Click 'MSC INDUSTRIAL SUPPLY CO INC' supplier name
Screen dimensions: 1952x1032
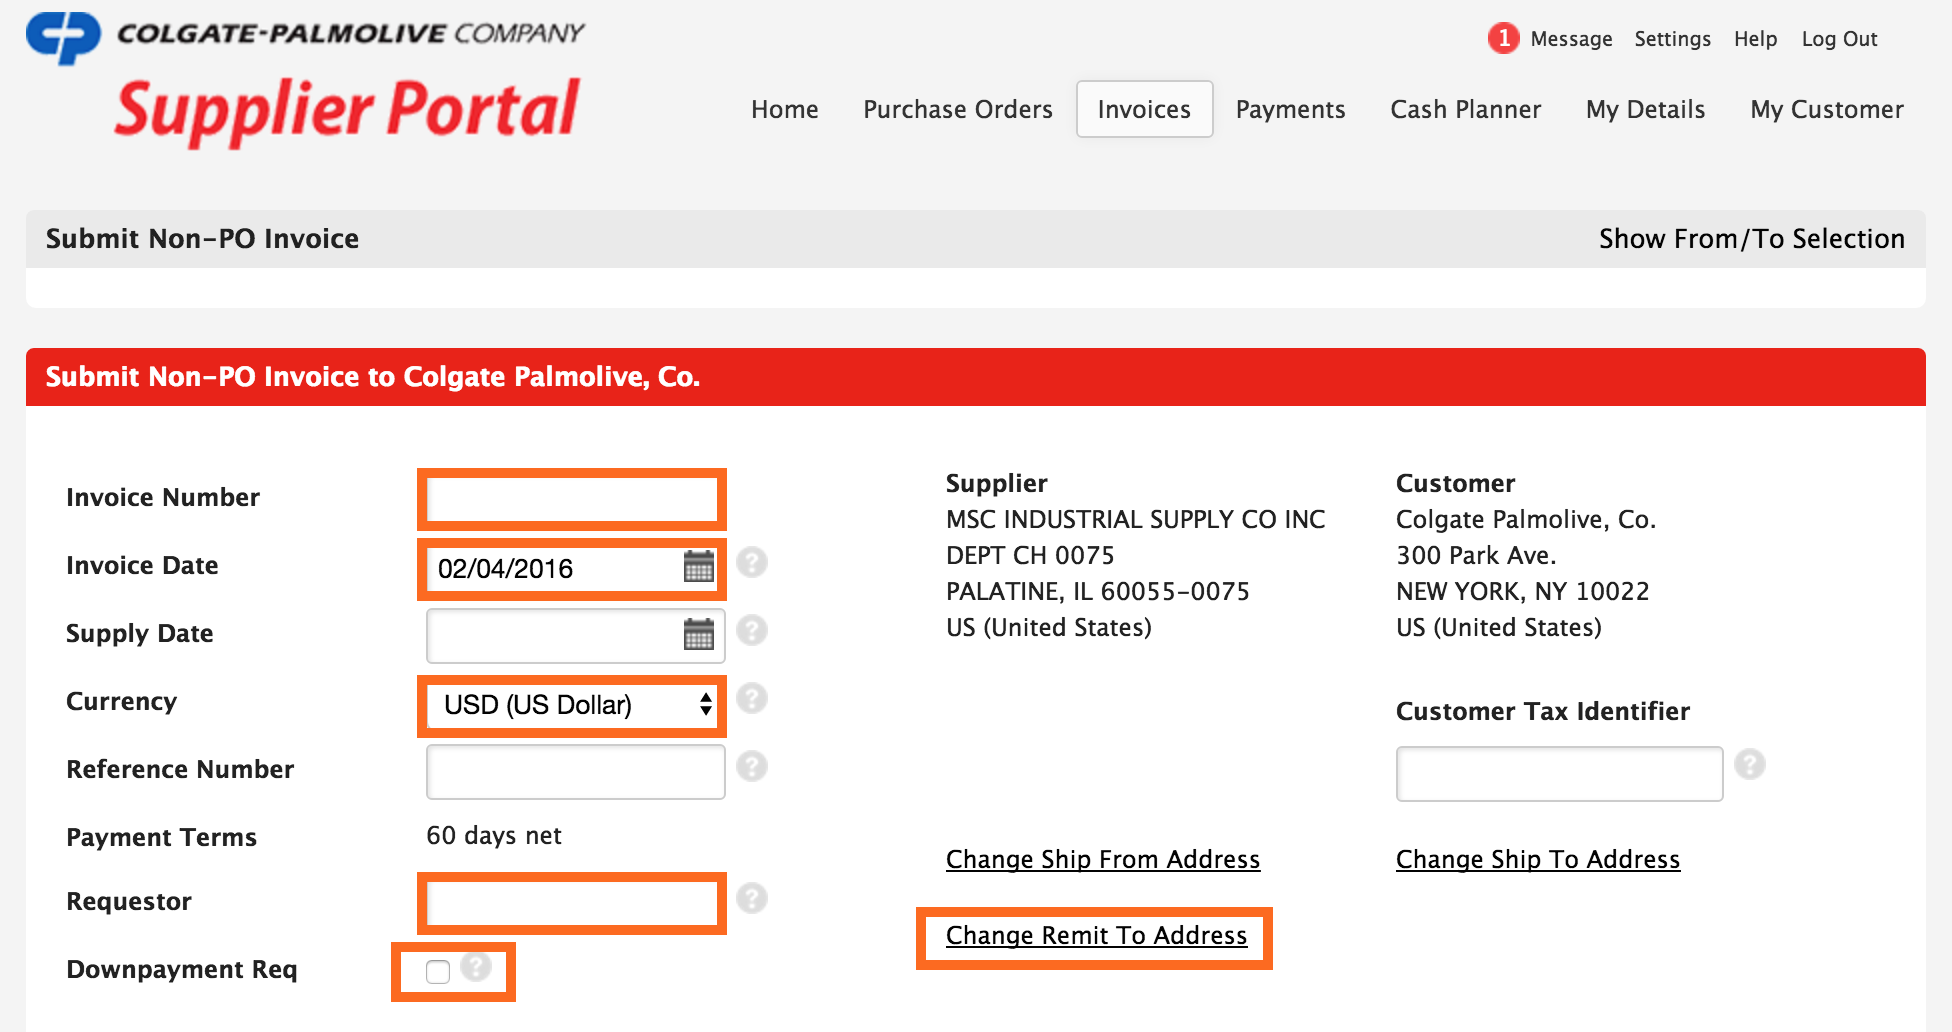1136,519
